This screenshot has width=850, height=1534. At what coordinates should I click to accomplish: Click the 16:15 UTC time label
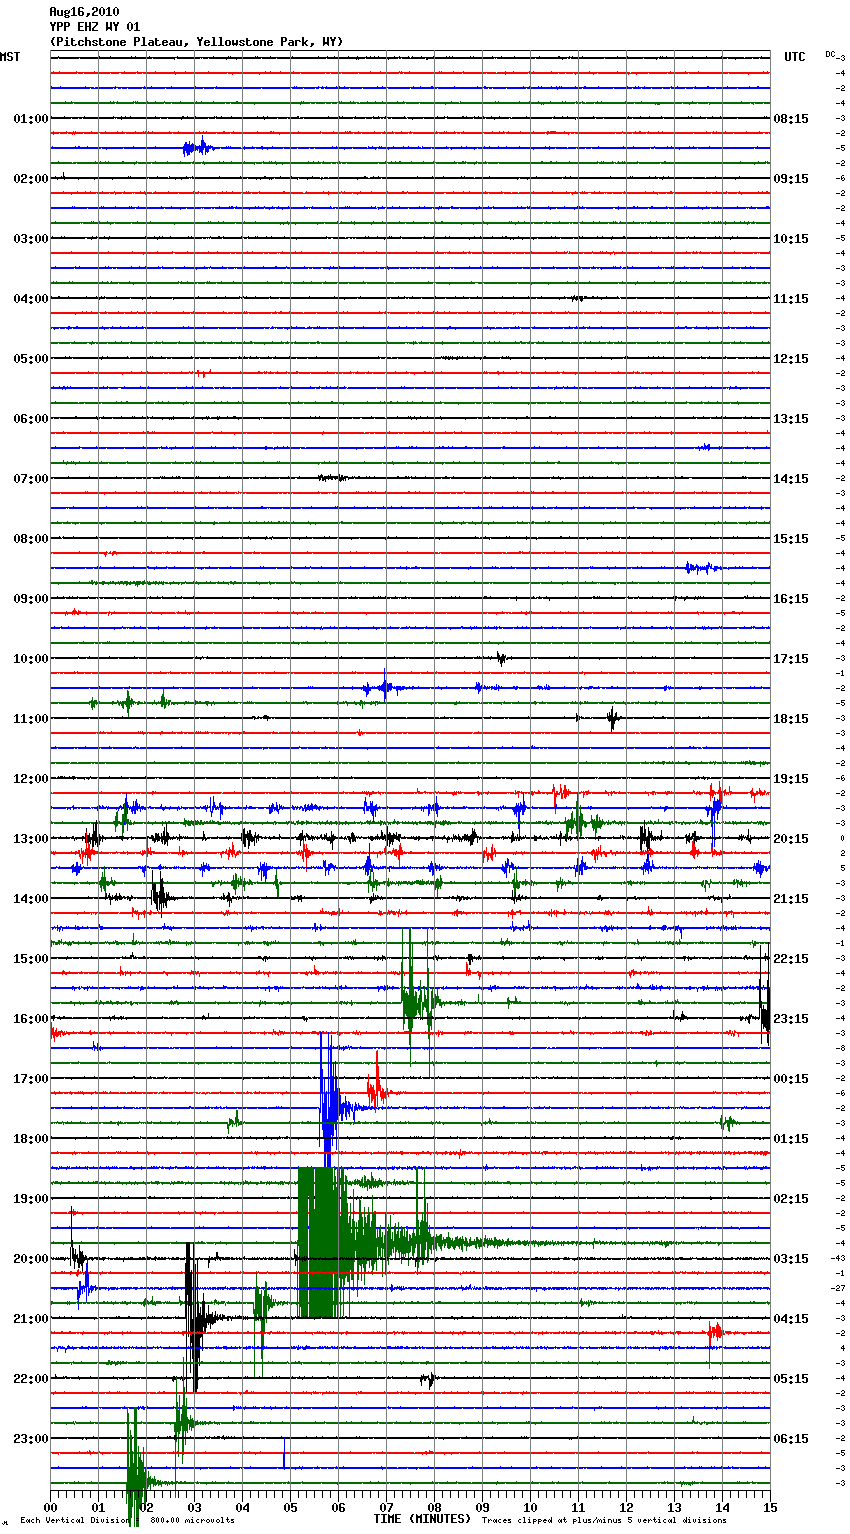(x=791, y=599)
